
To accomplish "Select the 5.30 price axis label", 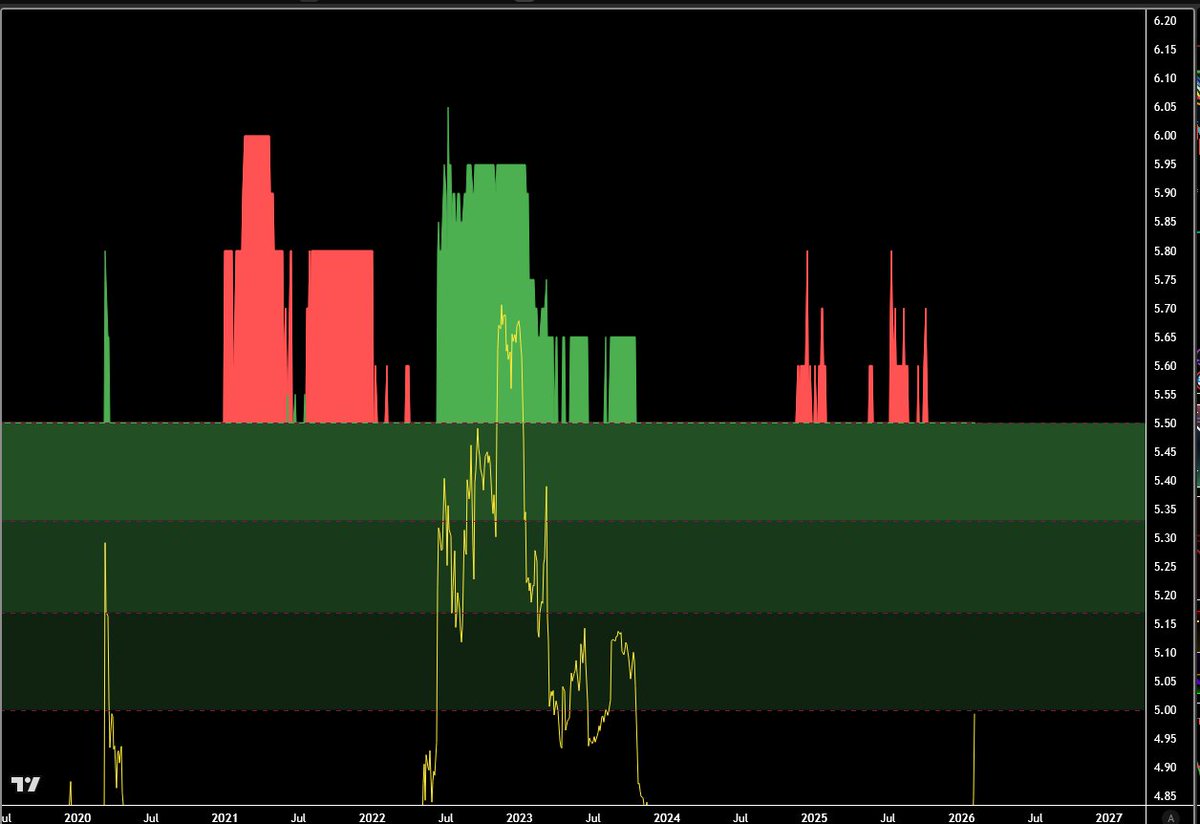I will click(x=1163, y=538).
